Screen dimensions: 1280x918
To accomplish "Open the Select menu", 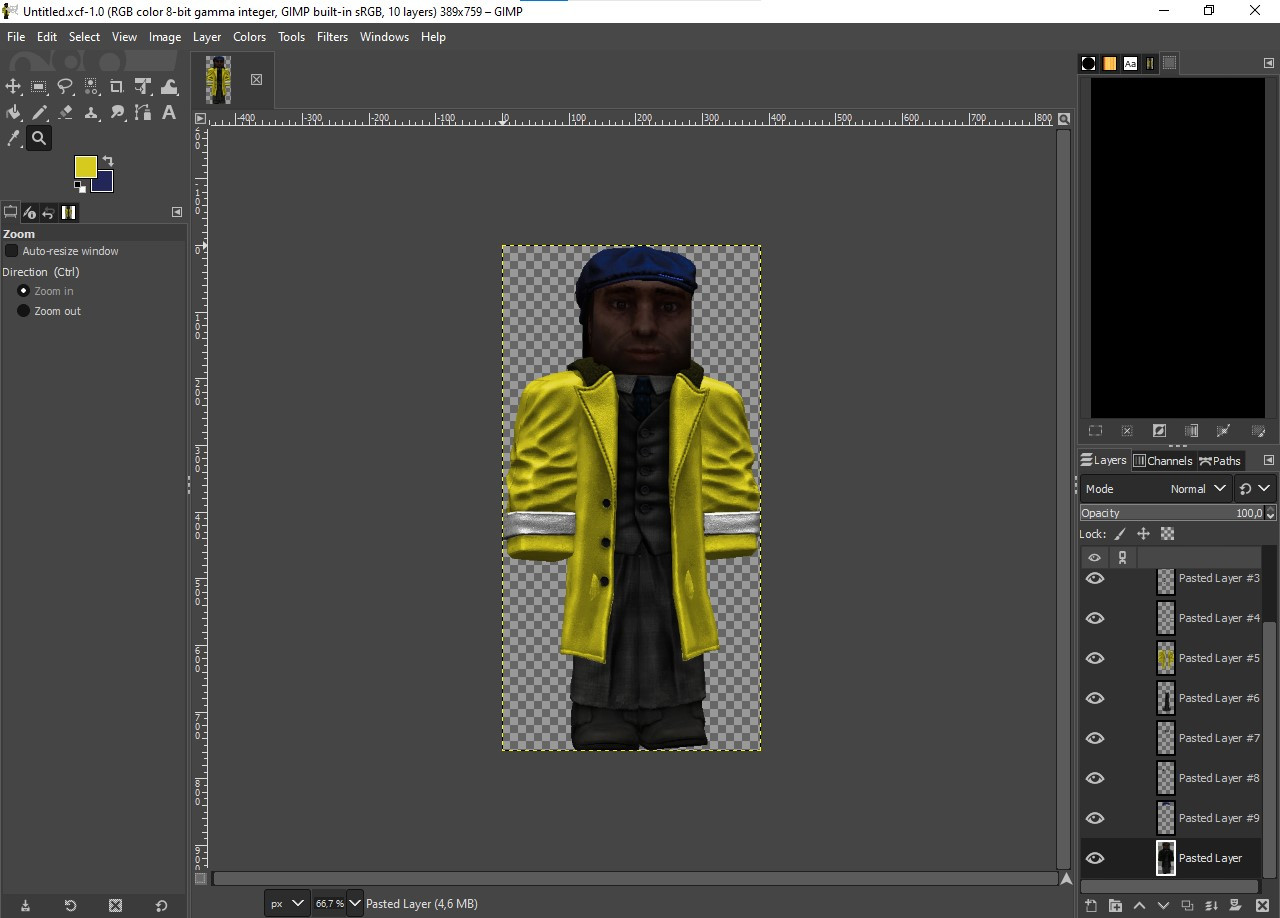I will point(84,37).
